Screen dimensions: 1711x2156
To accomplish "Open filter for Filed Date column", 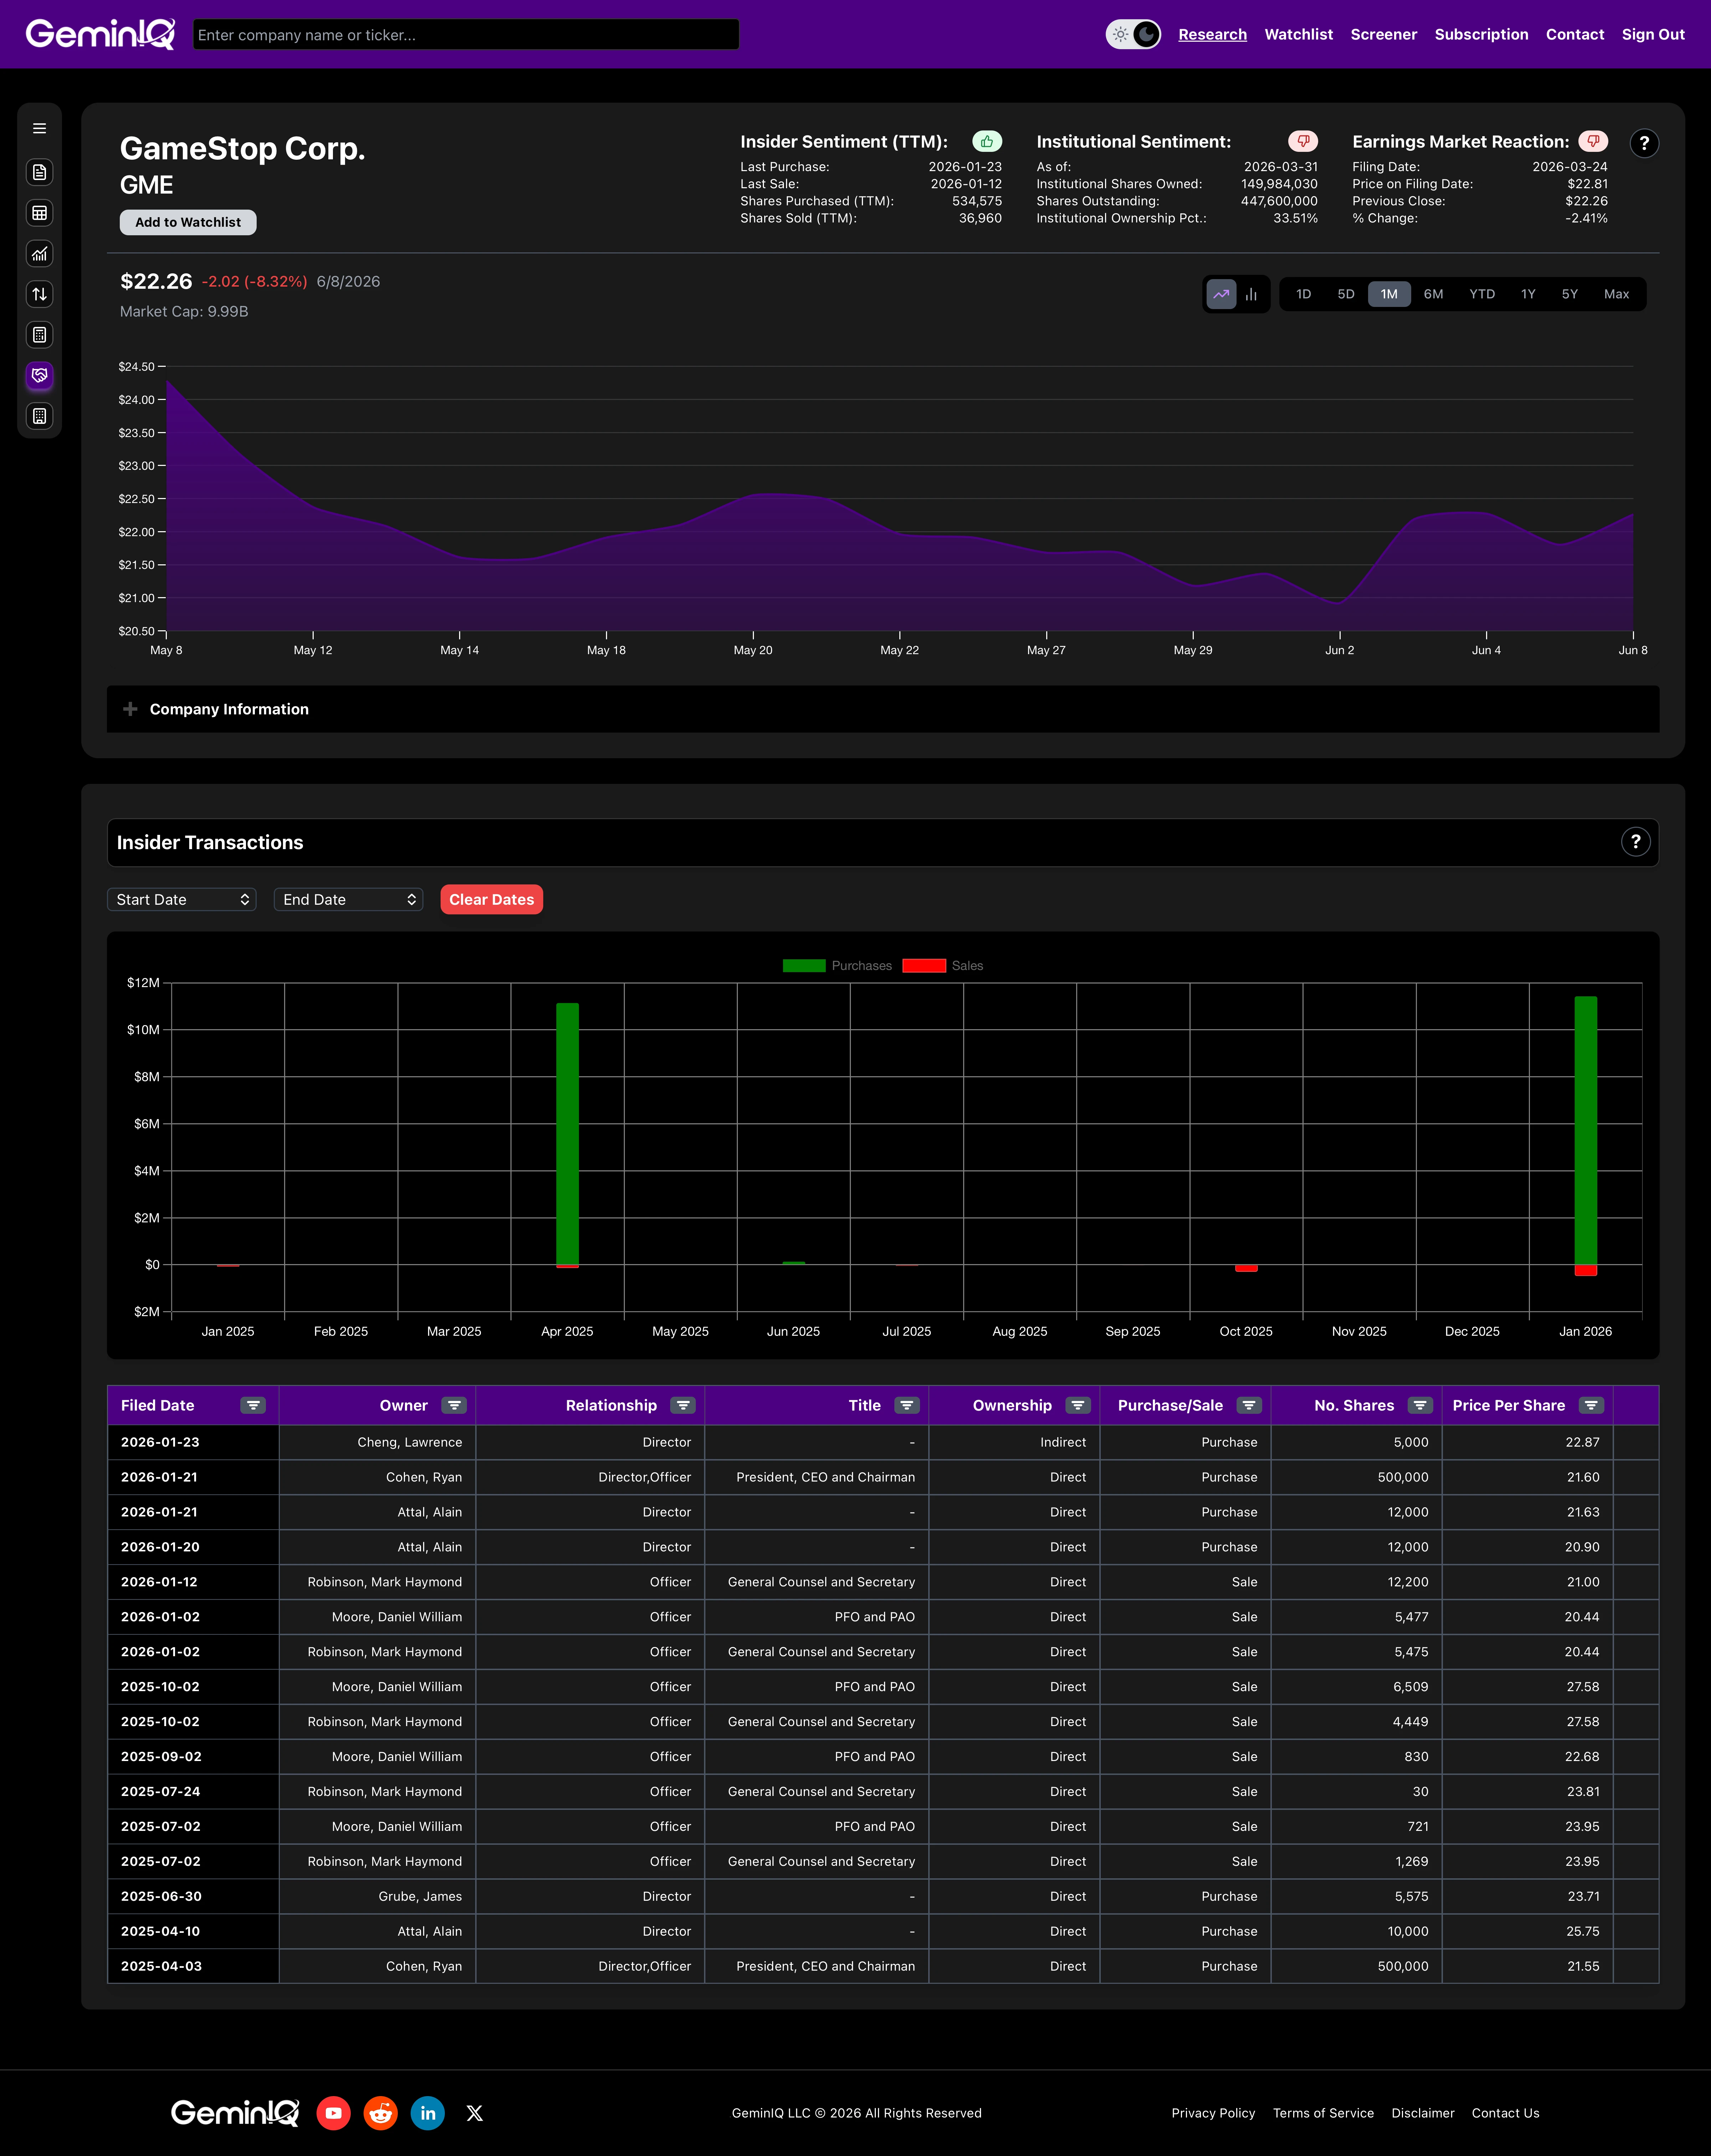I will tap(253, 1405).
